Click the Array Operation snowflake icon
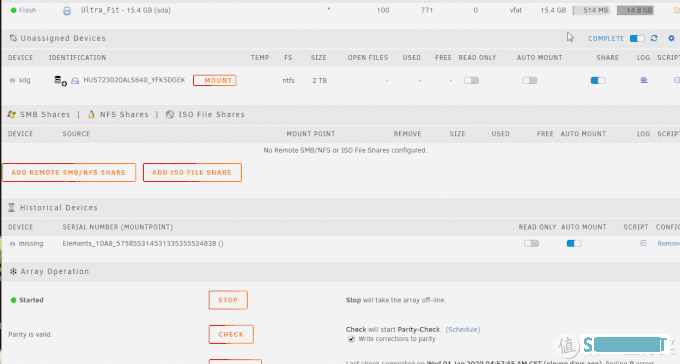680x364 pixels. (13, 272)
